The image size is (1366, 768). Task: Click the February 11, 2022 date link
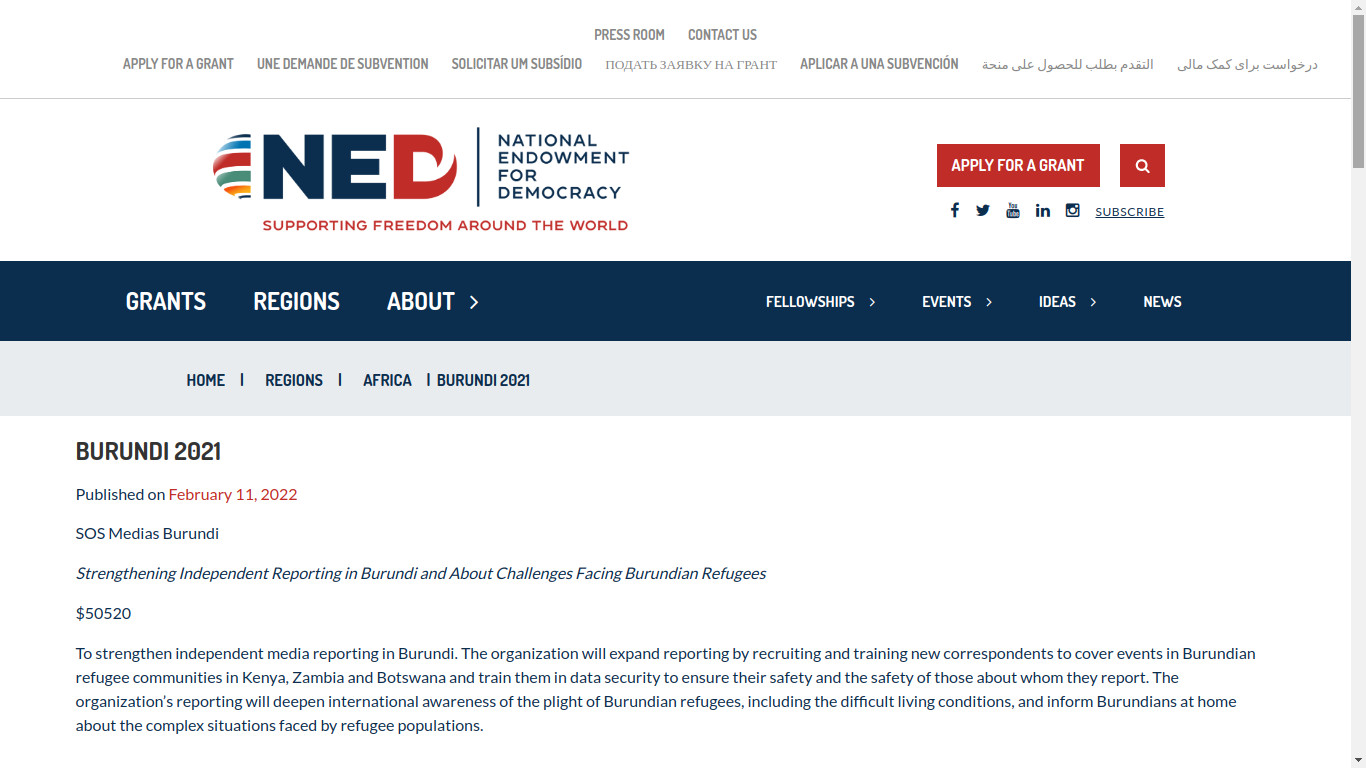(x=232, y=494)
